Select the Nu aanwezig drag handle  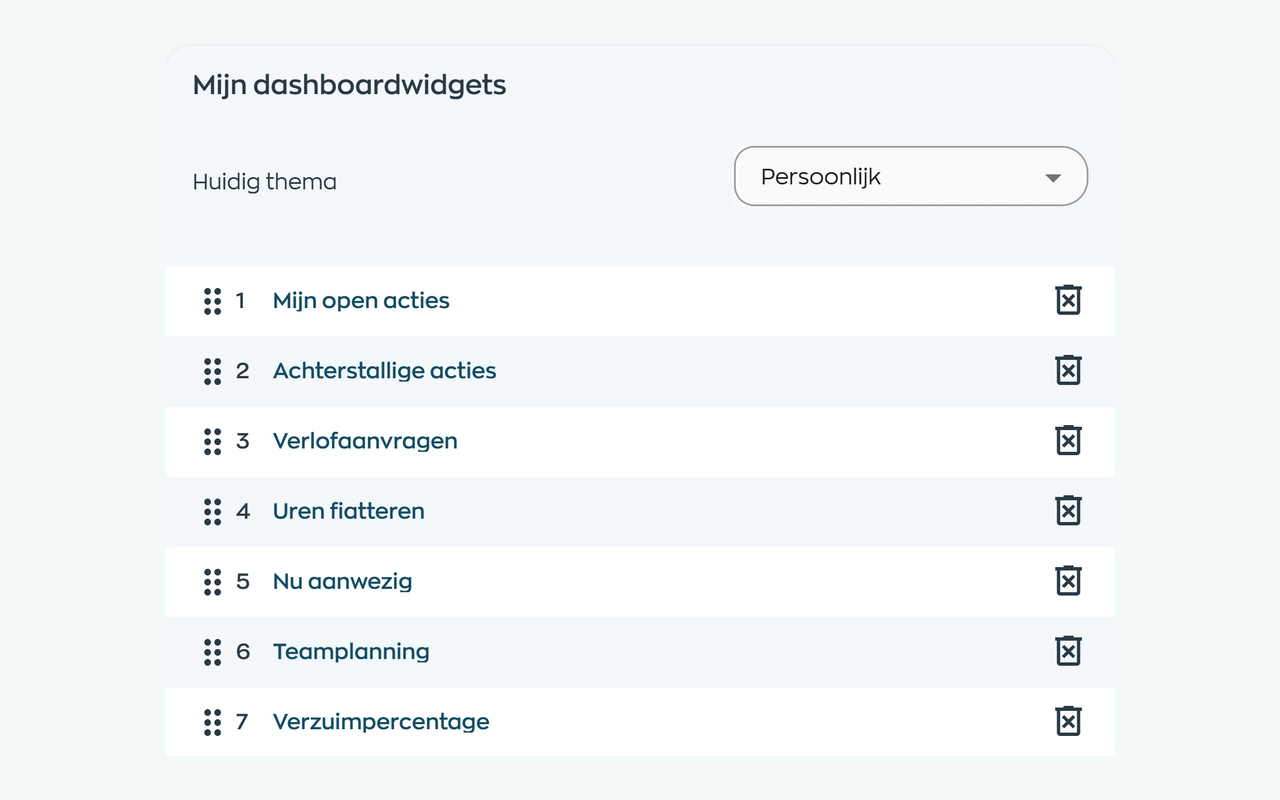[x=212, y=581]
